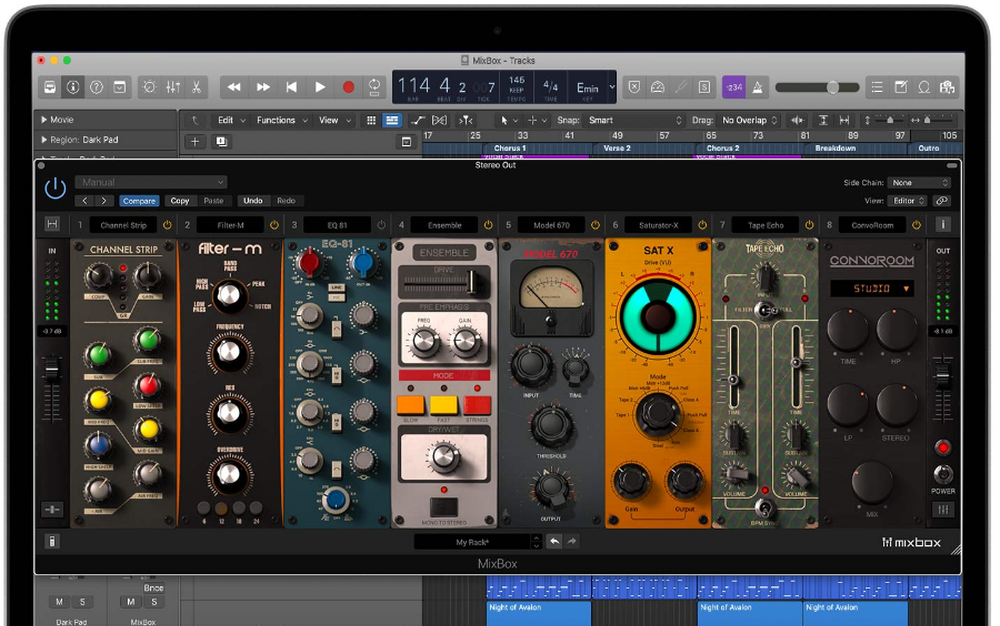
Task: Click the duplicate track icon
Action: (221, 142)
